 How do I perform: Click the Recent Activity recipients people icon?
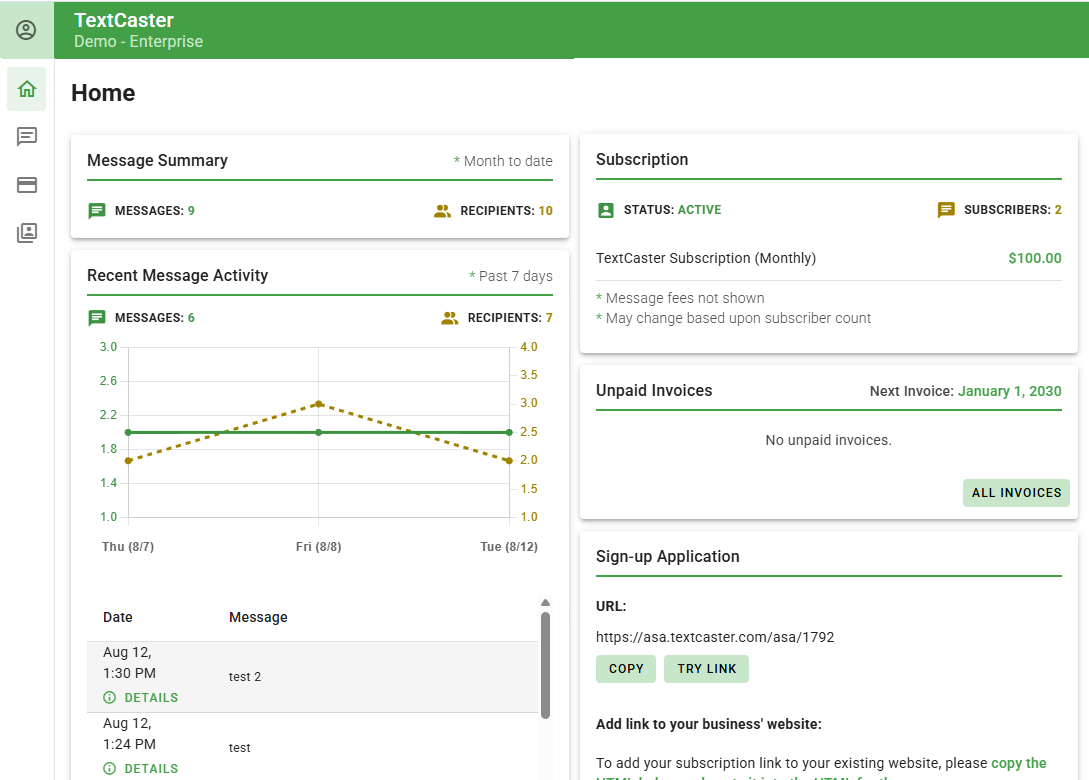pos(450,317)
